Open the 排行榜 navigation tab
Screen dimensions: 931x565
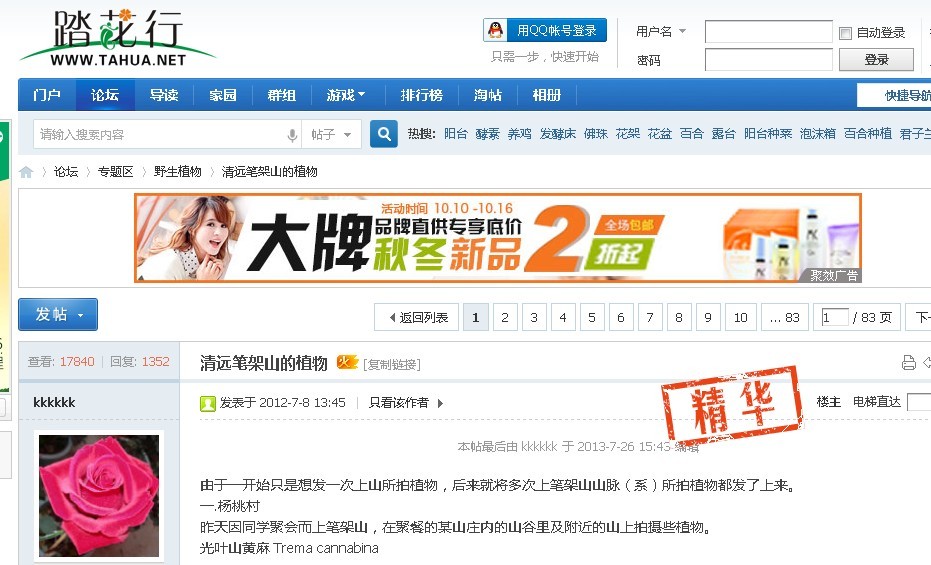421,96
